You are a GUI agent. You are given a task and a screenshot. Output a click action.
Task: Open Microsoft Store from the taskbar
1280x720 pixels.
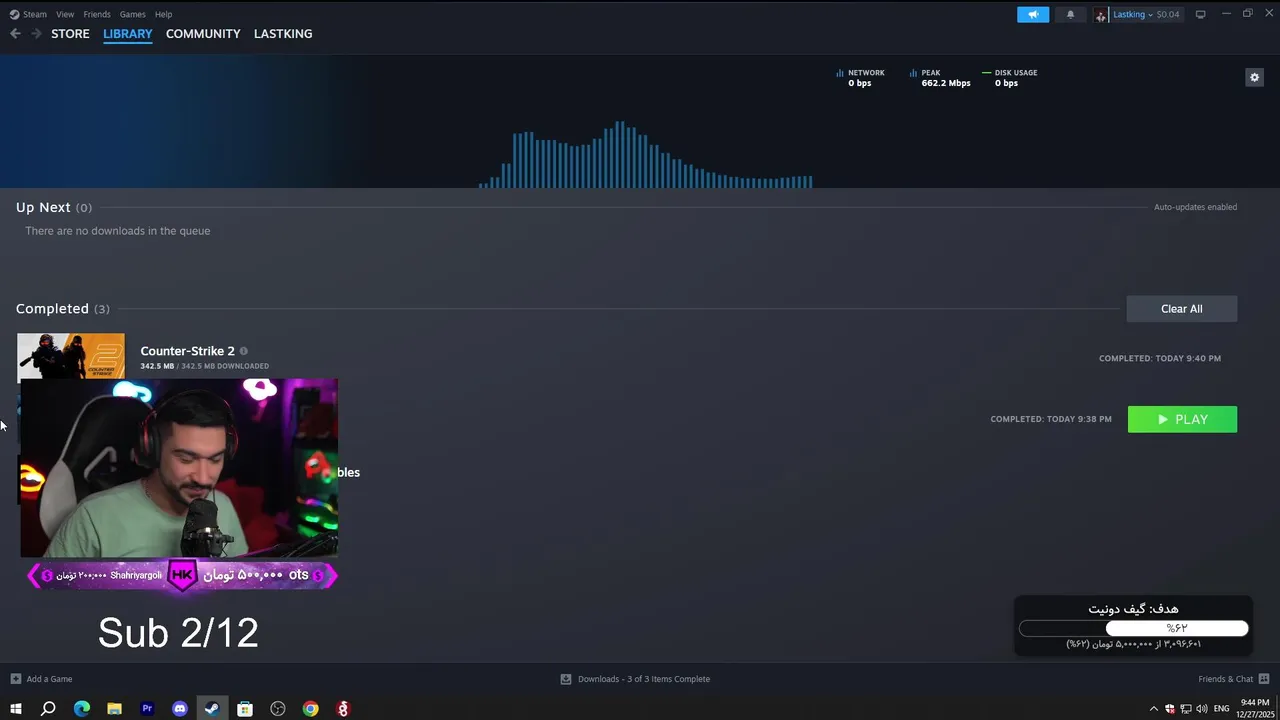pyautogui.click(x=245, y=709)
